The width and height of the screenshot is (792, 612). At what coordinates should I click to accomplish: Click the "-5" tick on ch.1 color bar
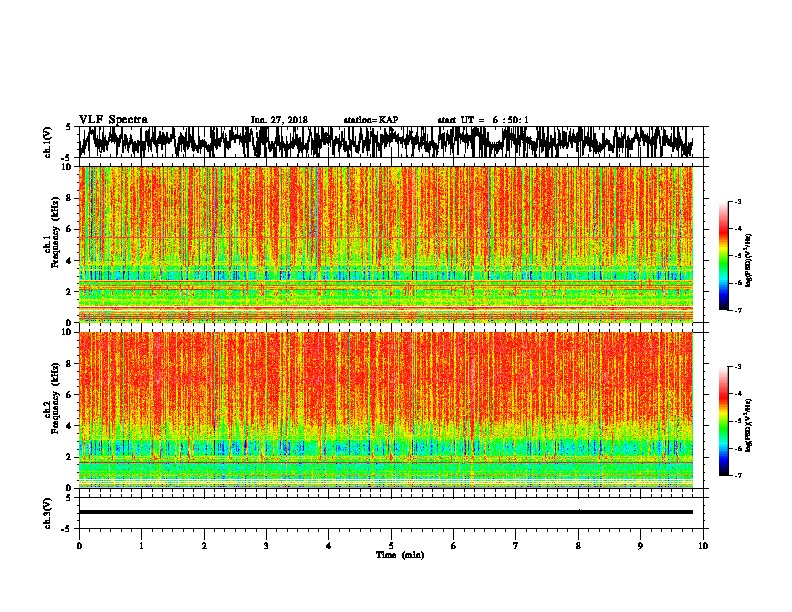(x=737, y=256)
